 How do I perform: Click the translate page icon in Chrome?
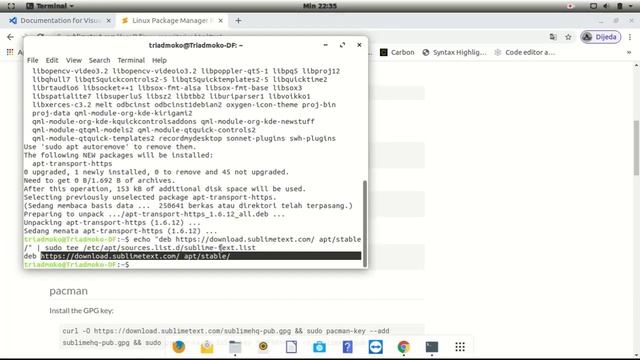[553, 37]
